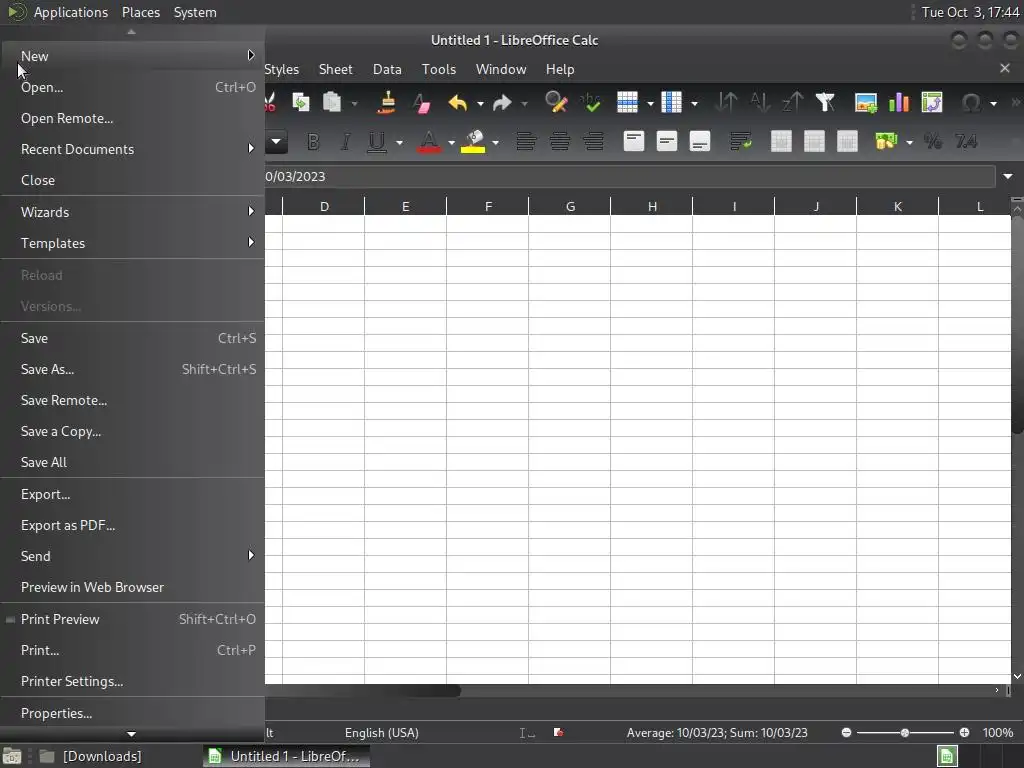Click the Format as Percent icon
The width and height of the screenshot is (1024, 768).
tap(933, 142)
